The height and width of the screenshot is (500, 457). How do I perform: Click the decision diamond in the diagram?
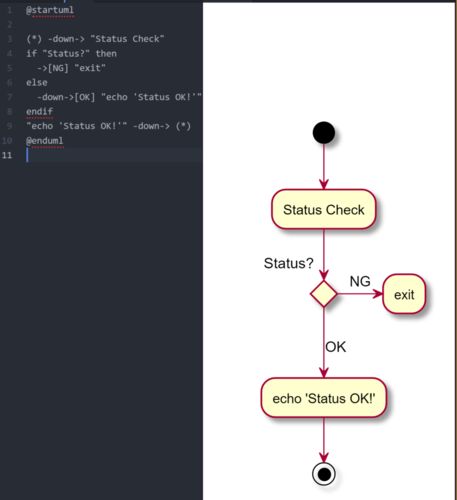(324, 294)
